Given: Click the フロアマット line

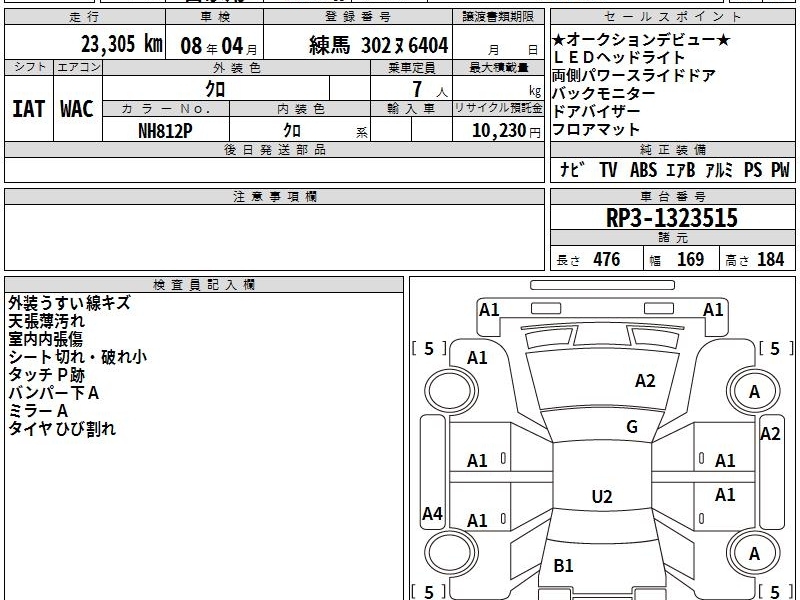Looking at the screenshot, I should 596,129.
